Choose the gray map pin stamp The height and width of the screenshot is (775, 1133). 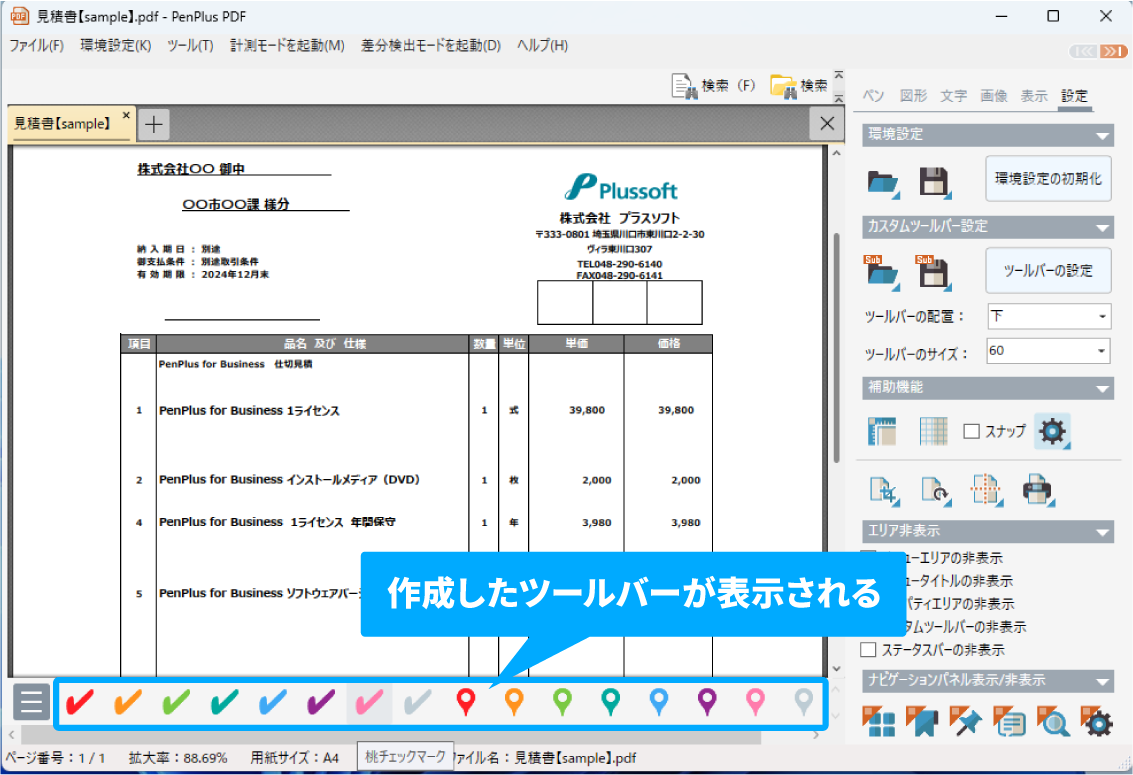[x=804, y=701]
